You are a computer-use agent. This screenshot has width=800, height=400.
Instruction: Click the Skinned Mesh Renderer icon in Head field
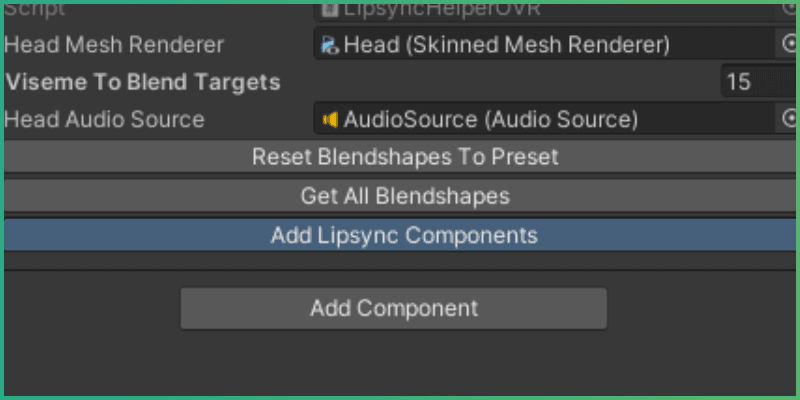point(330,45)
